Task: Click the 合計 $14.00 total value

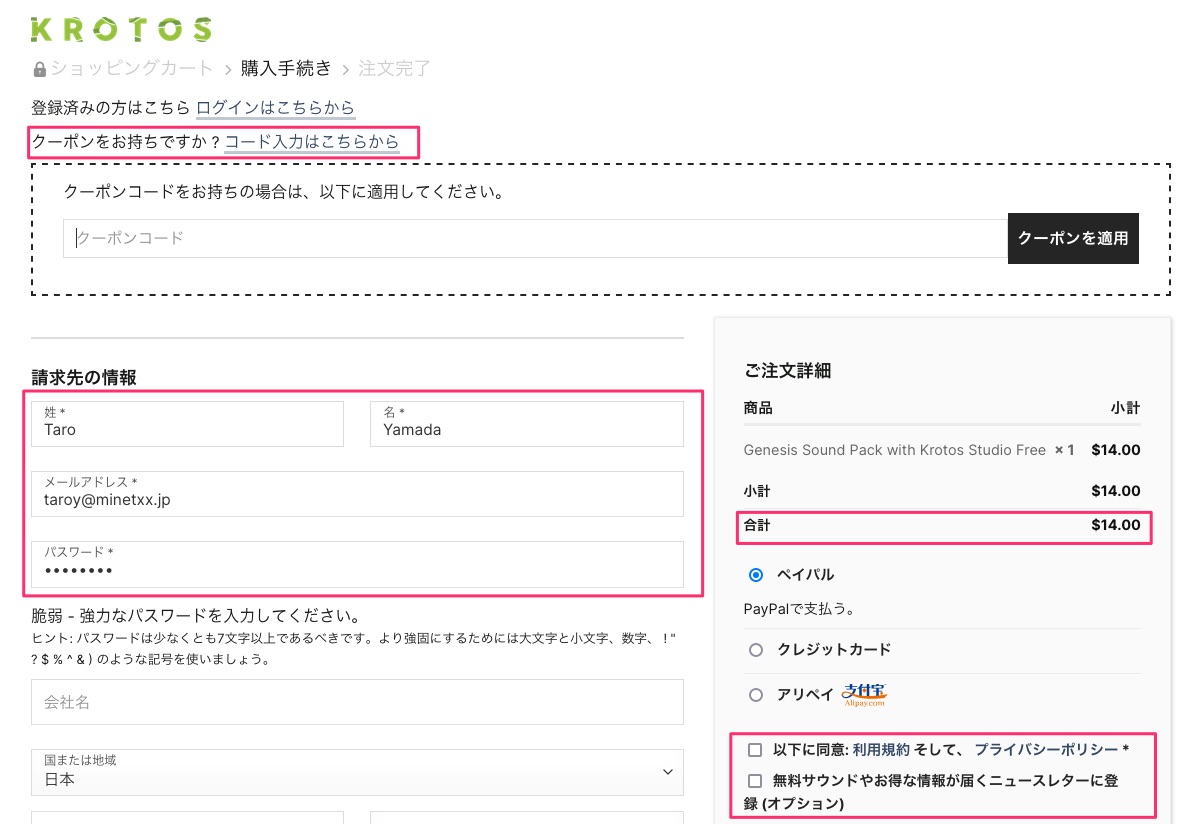Action: 1116,525
